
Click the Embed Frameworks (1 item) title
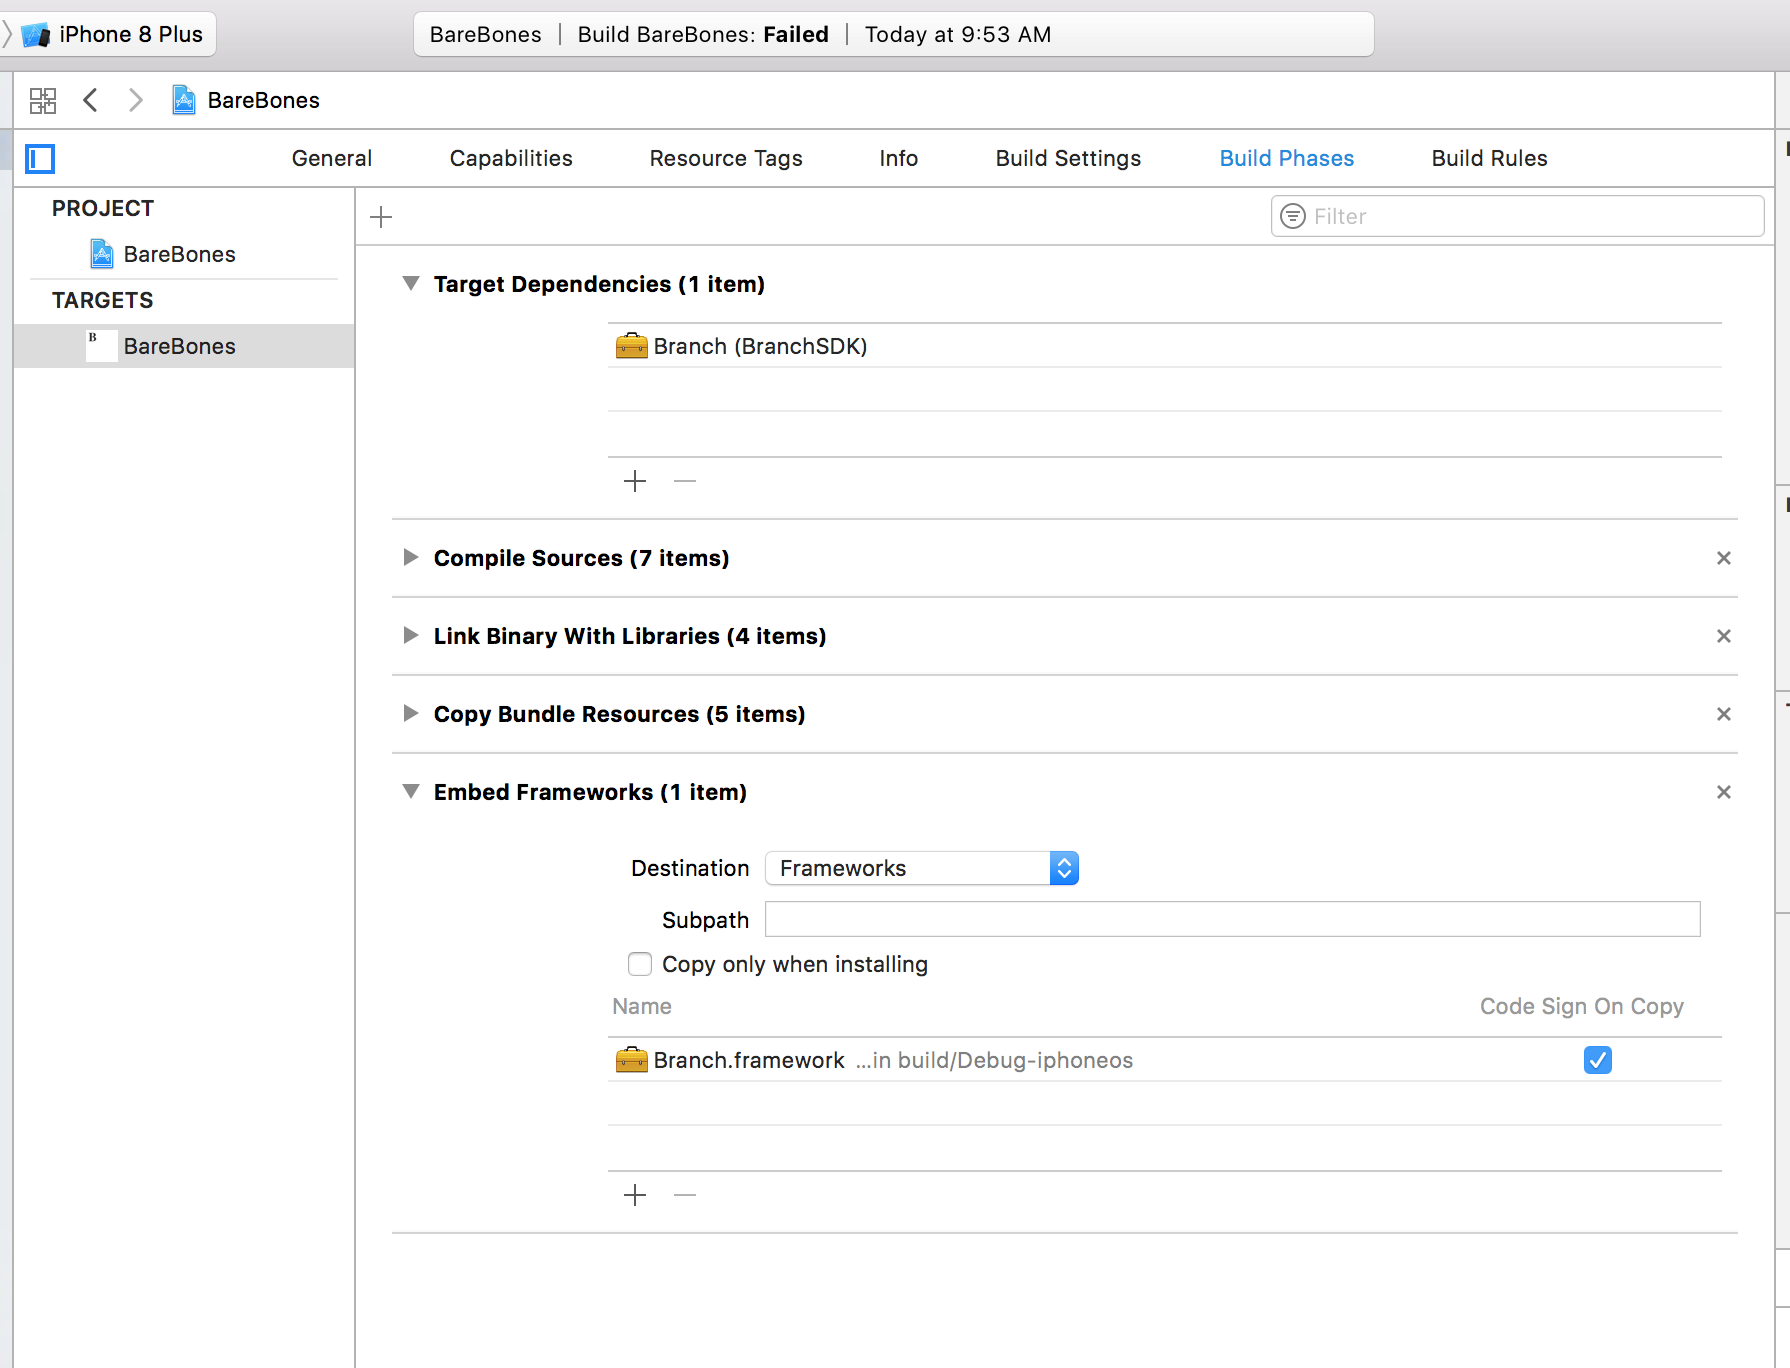590,792
